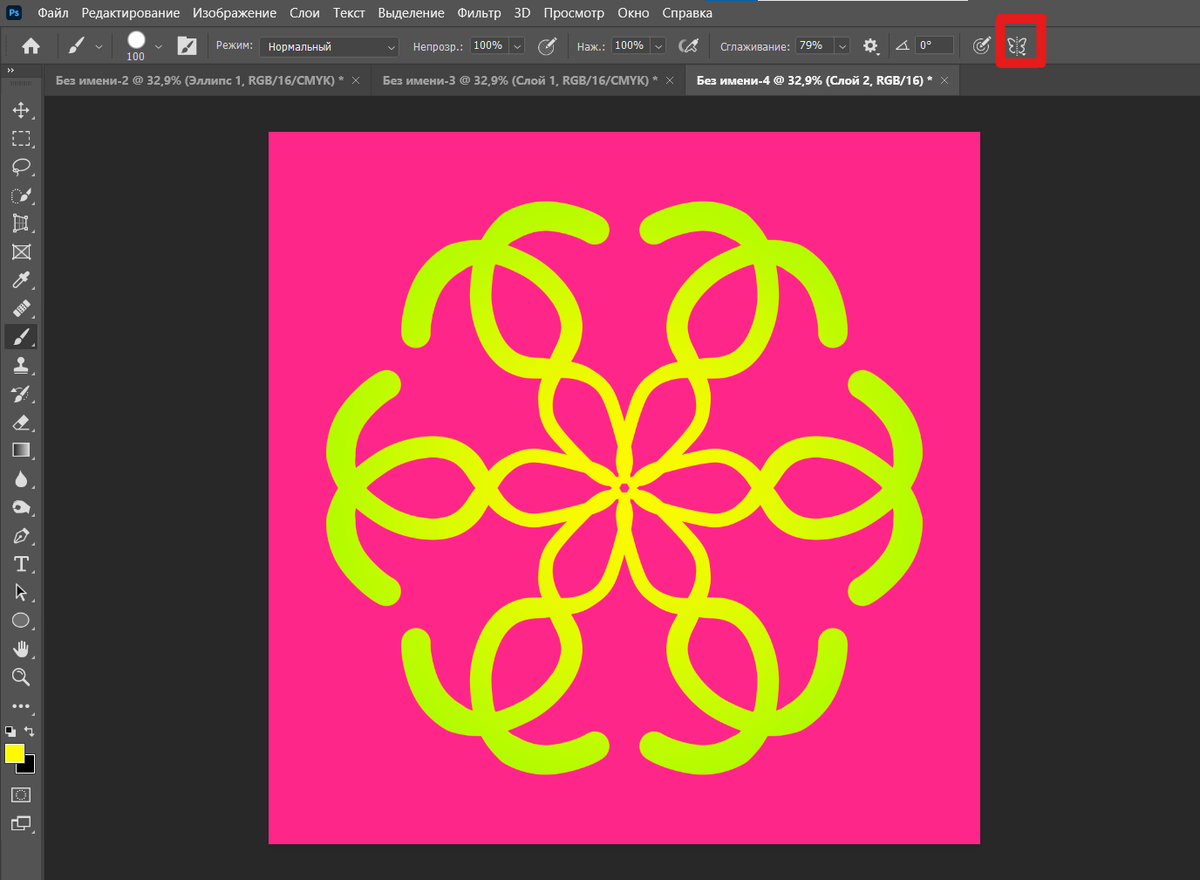The image size is (1200, 880).
Task: Open the Edit Toolbar three-dots button
Action: [x=21, y=706]
